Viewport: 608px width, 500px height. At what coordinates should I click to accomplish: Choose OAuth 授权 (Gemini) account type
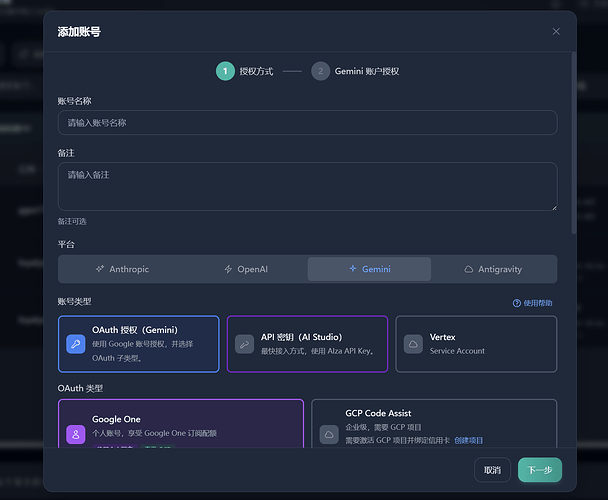click(139, 344)
